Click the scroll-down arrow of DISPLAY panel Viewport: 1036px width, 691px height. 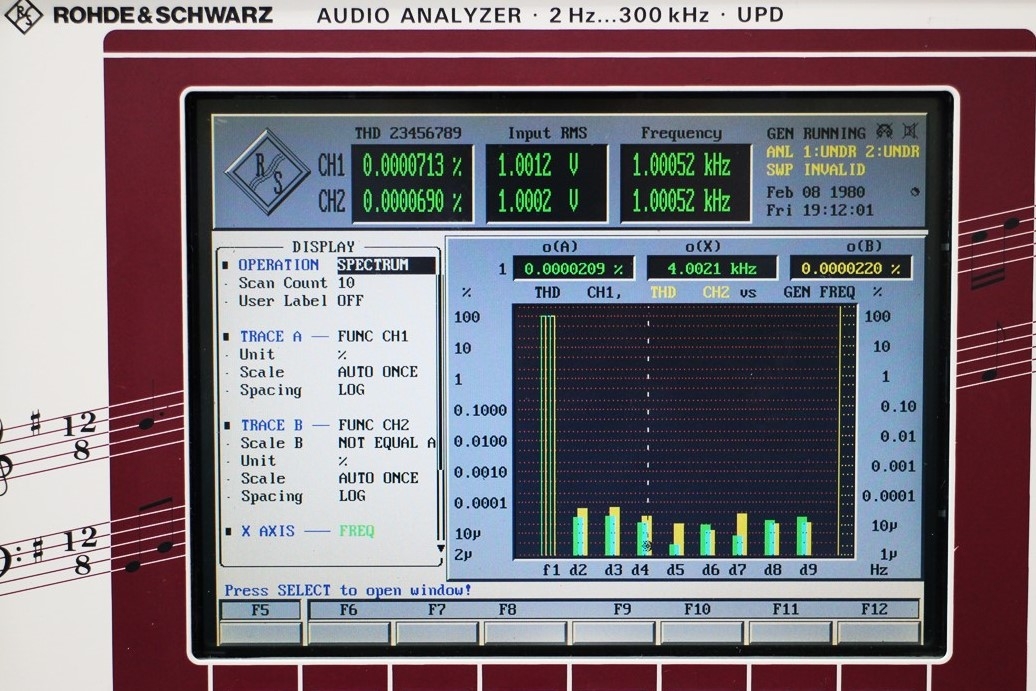441,548
